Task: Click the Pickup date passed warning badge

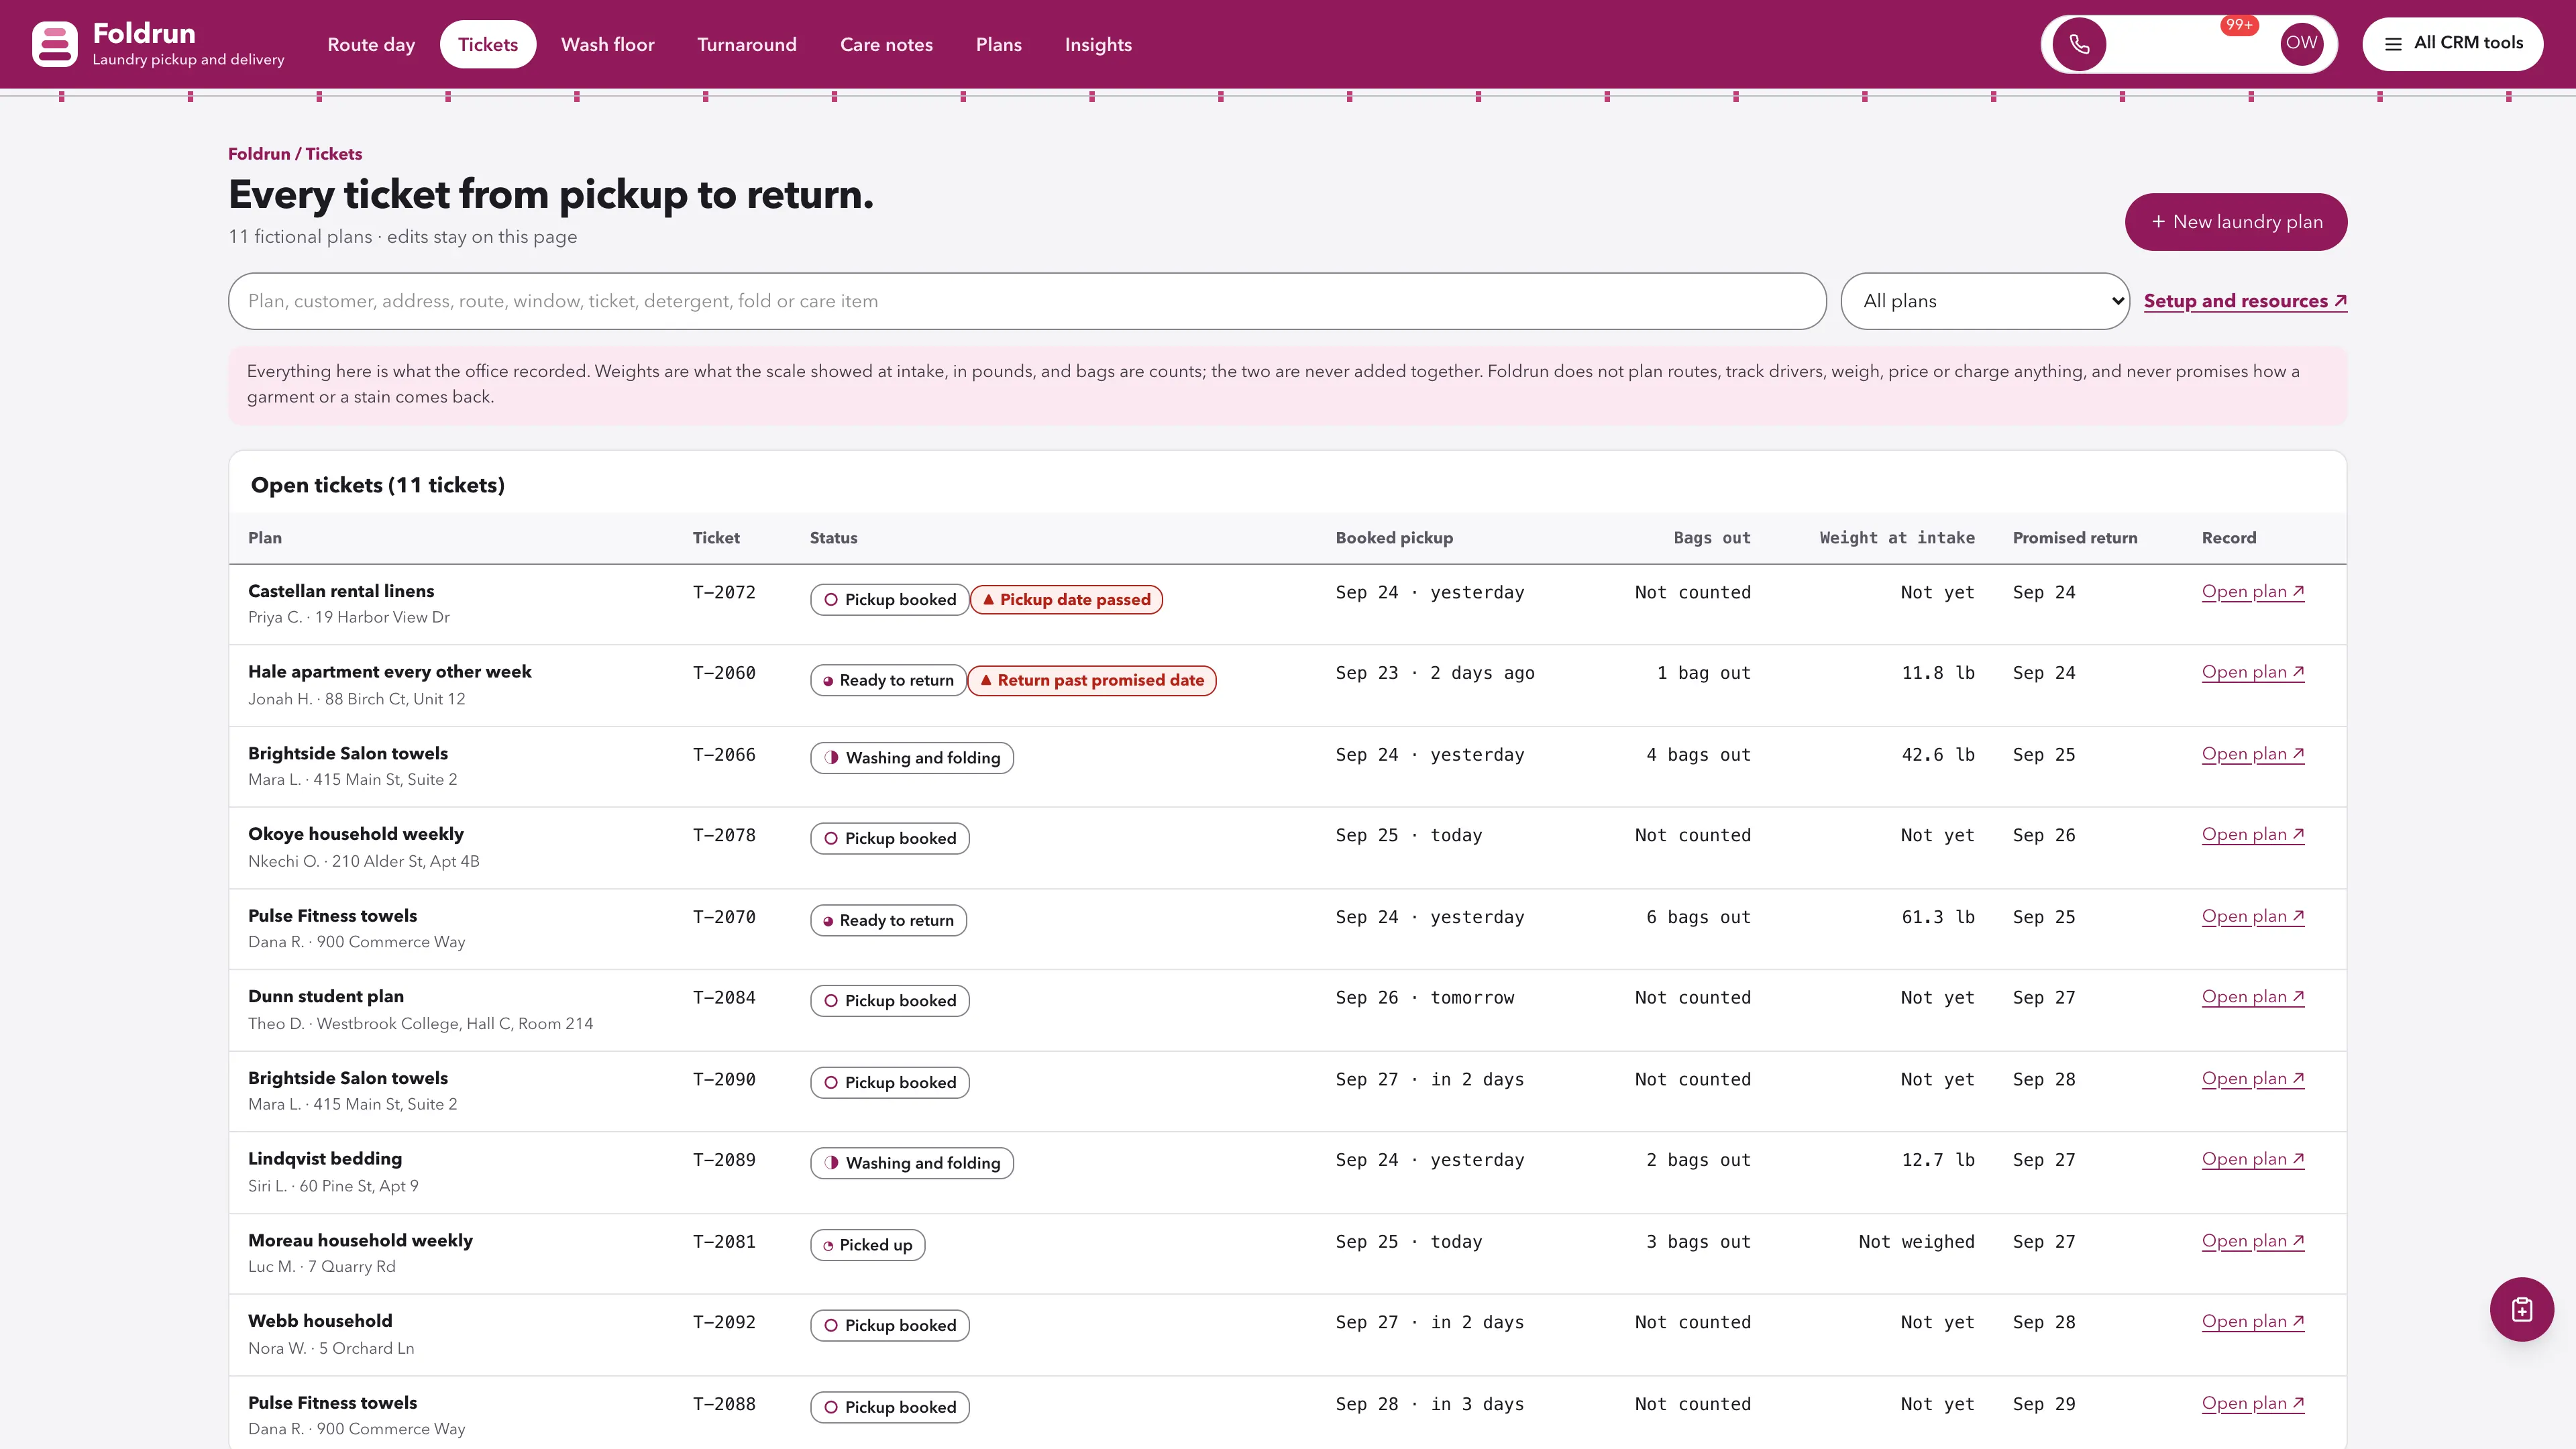Action: click(x=1066, y=600)
